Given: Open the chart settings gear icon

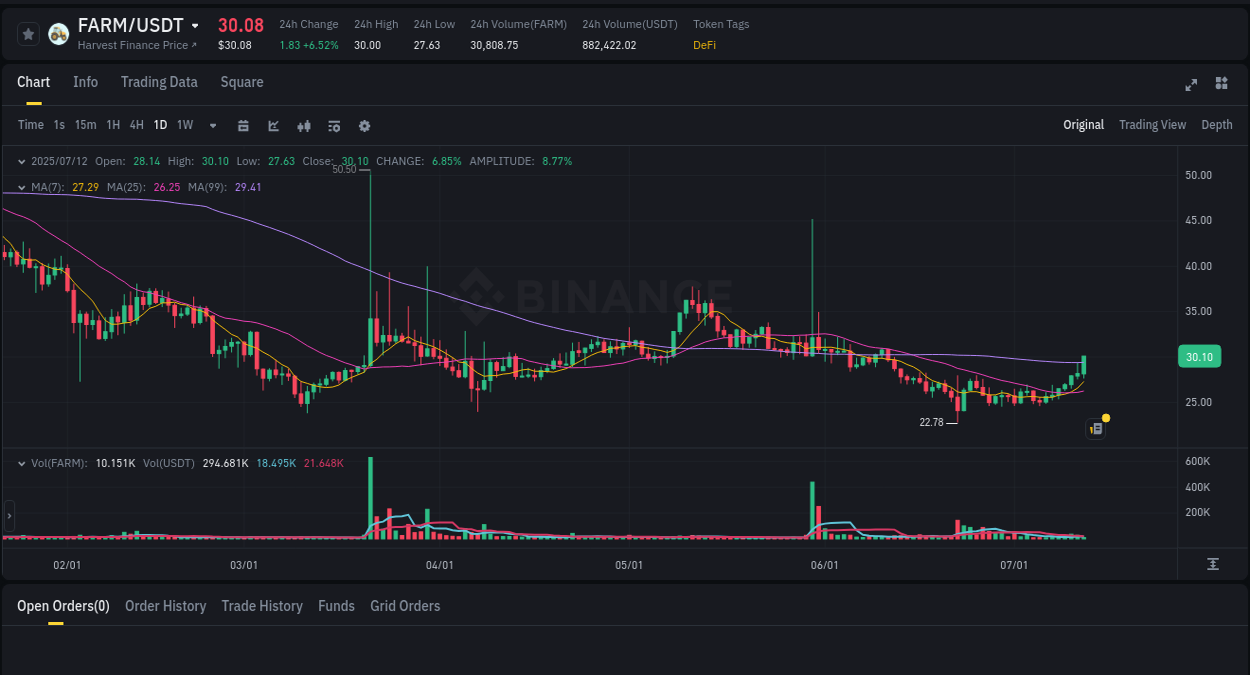Looking at the screenshot, I should click(364, 125).
